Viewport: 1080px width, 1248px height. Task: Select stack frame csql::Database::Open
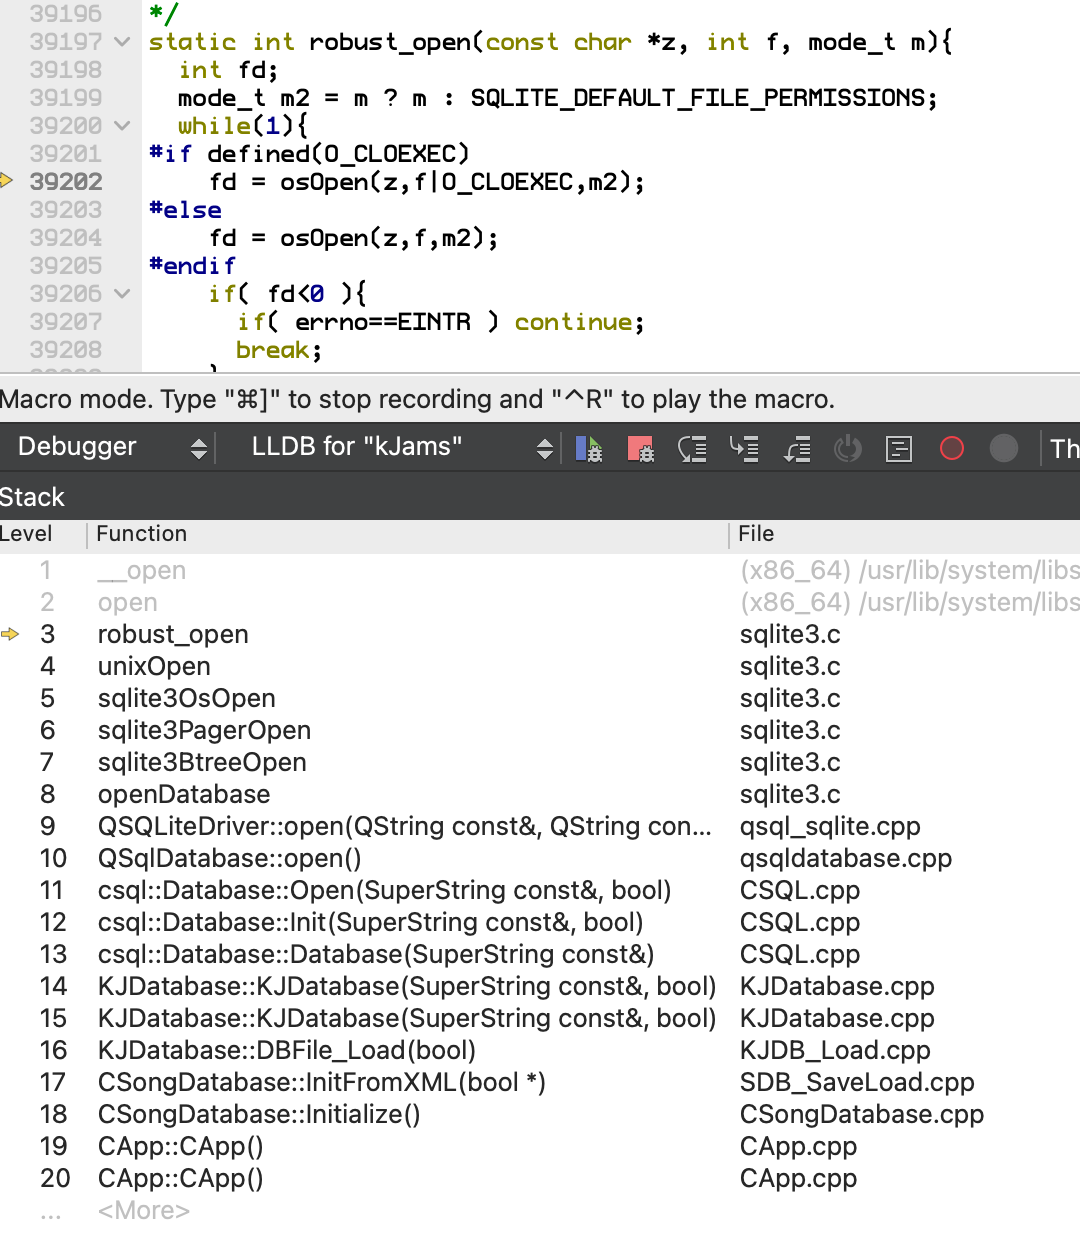pos(540,890)
